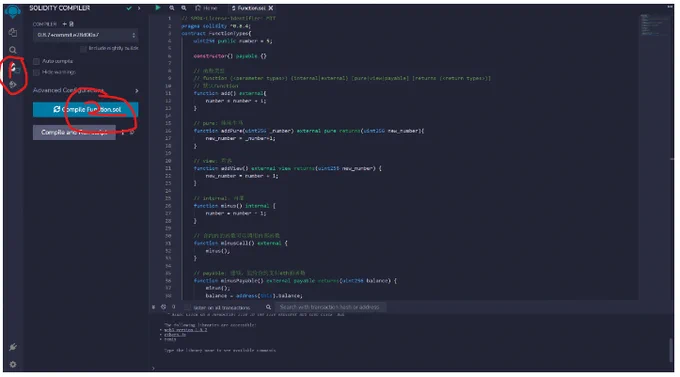
Task: Enable the Hide warnings checkbox
Action: click(36, 72)
